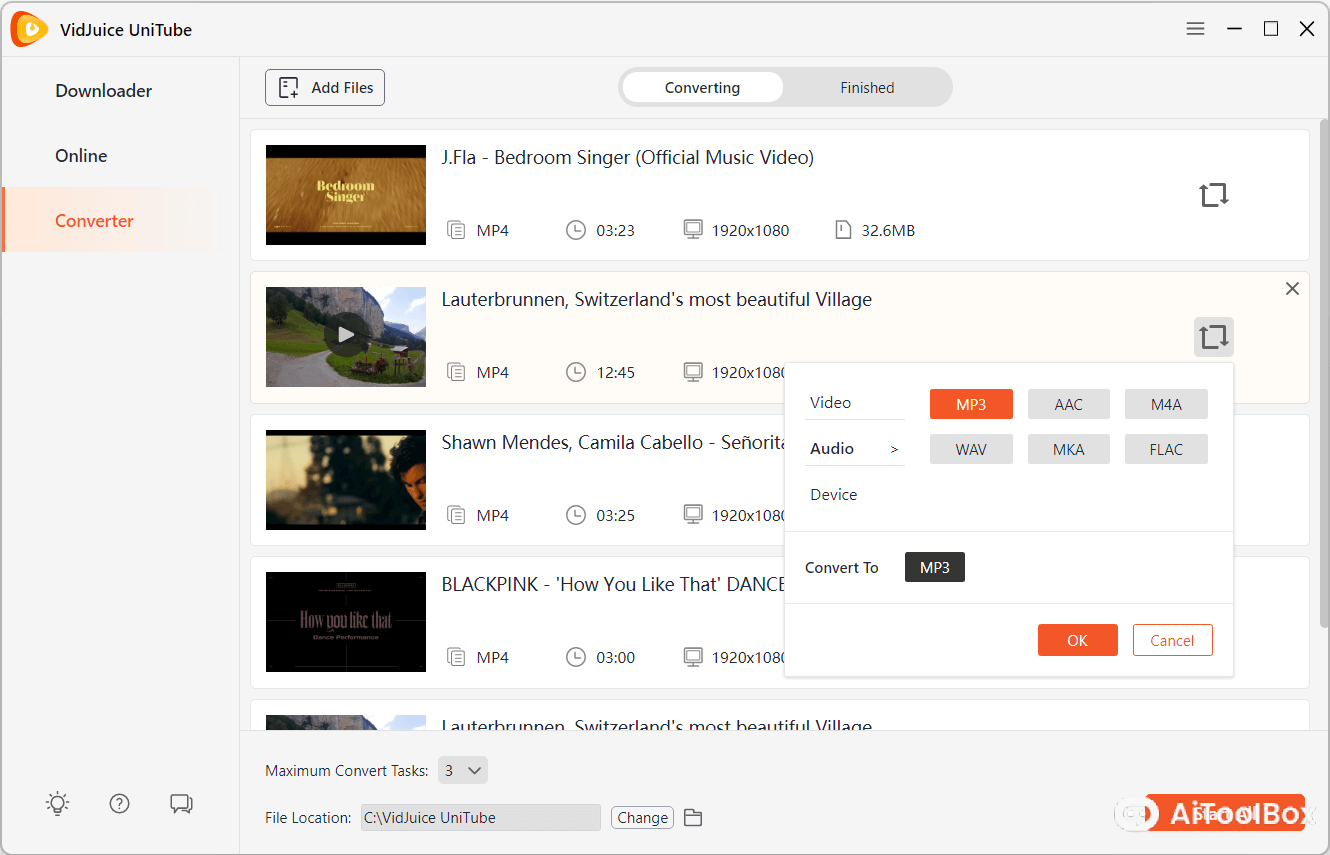Click the convert icon on Lauterbrunnen row
Image resolution: width=1330 pixels, height=855 pixels.
1213,337
